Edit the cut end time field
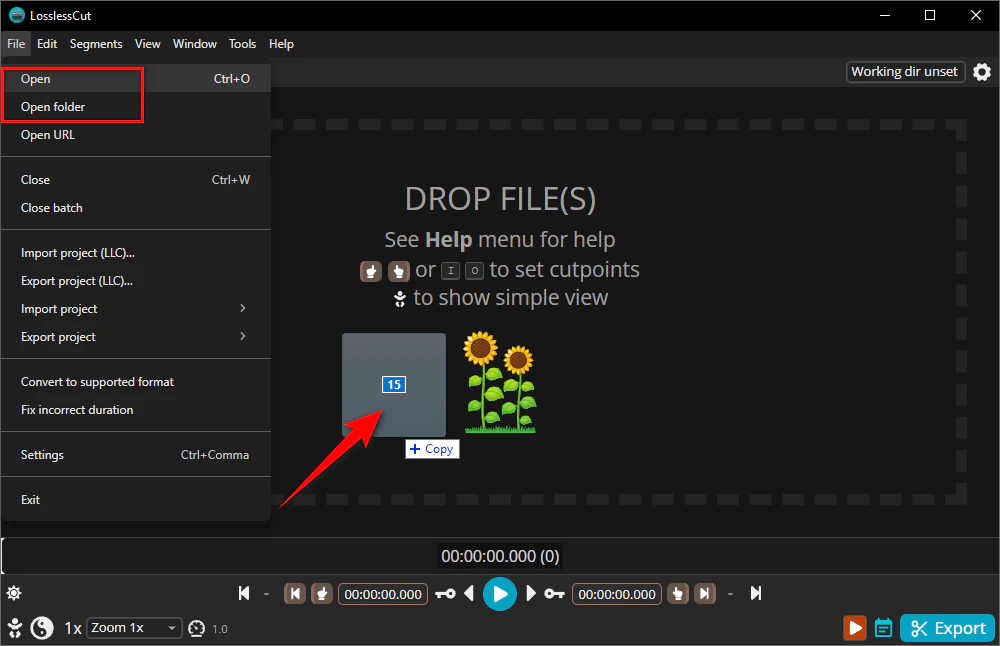Image resolution: width=1000 pixels, height=646 pixels. [617, 594]
